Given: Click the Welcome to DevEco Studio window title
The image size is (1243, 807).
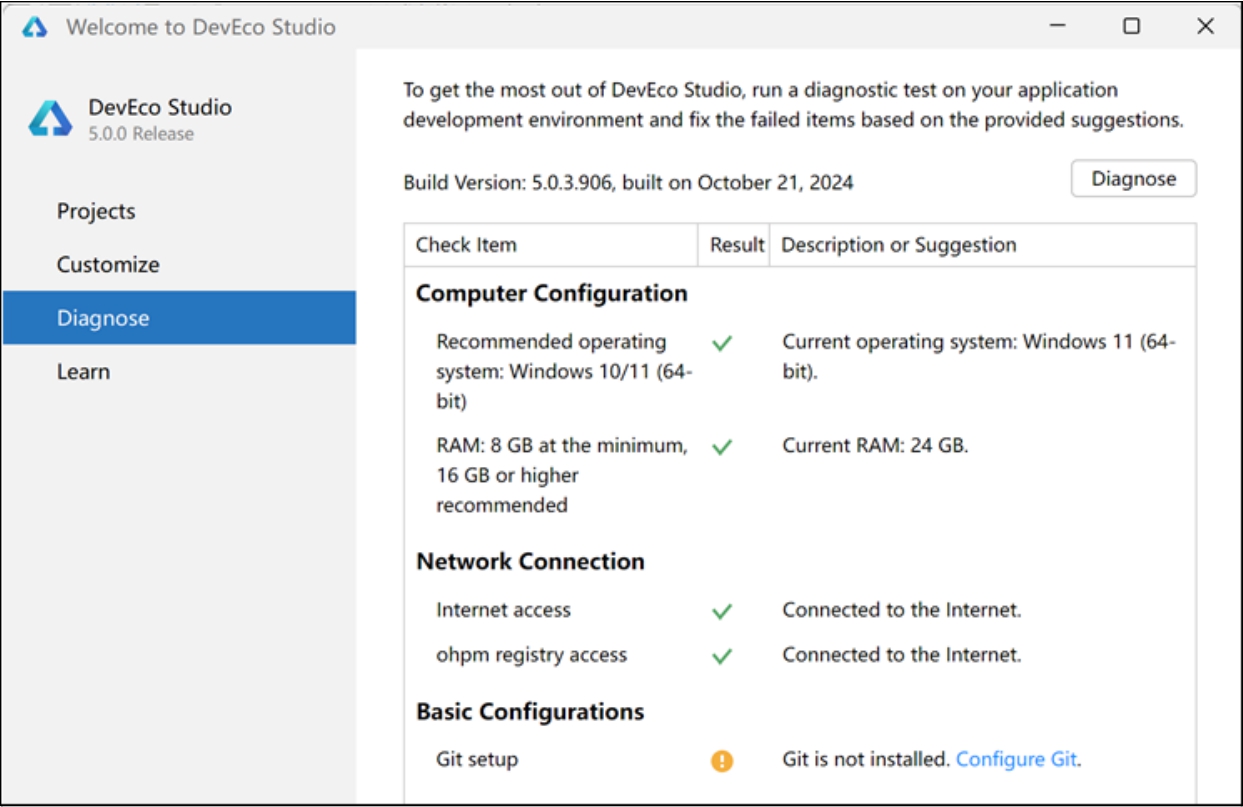Looking at the screenshot, I should coord(201,27).
